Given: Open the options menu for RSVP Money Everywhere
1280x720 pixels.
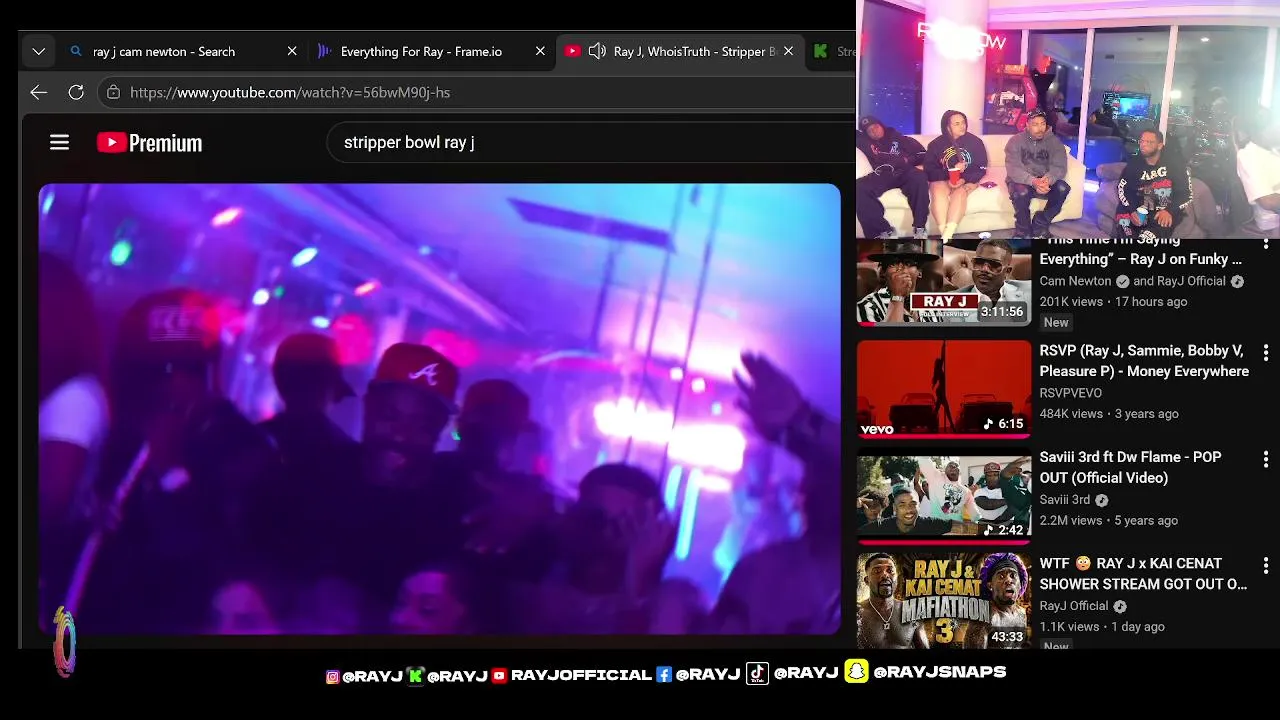Looking at the screenshot, I should [x=1266, y=353].
